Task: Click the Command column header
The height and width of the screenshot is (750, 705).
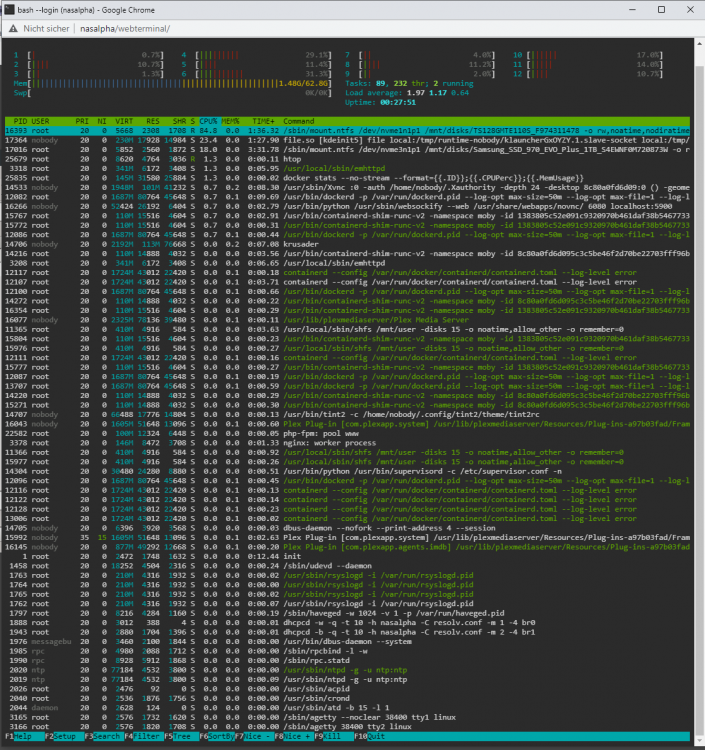Action: 298,121
